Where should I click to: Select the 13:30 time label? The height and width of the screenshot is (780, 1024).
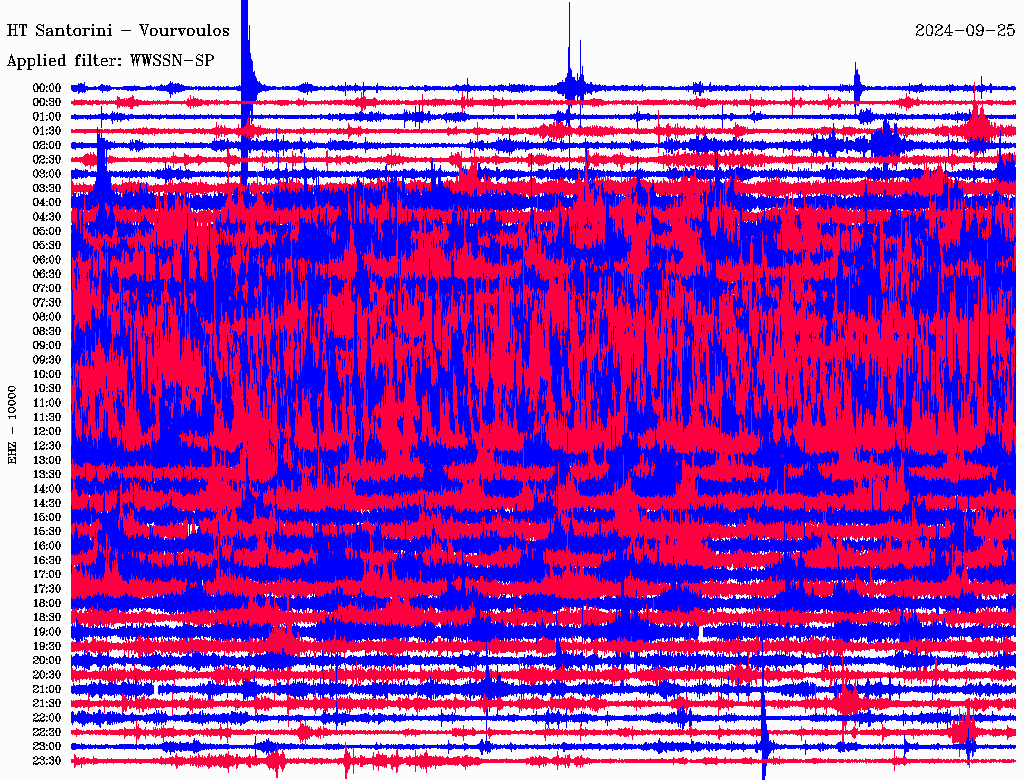[x=47, y=474]
